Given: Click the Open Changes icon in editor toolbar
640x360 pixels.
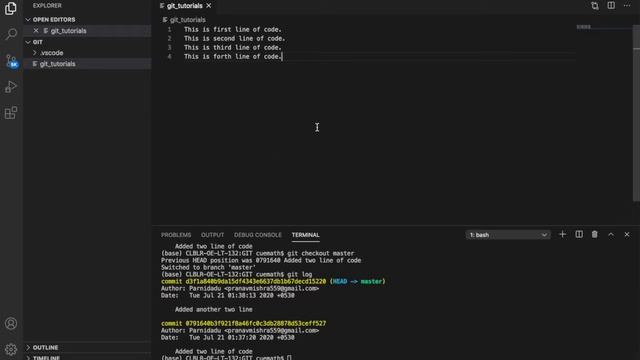Looking at the screenshot, I should (x=595, y=6).
